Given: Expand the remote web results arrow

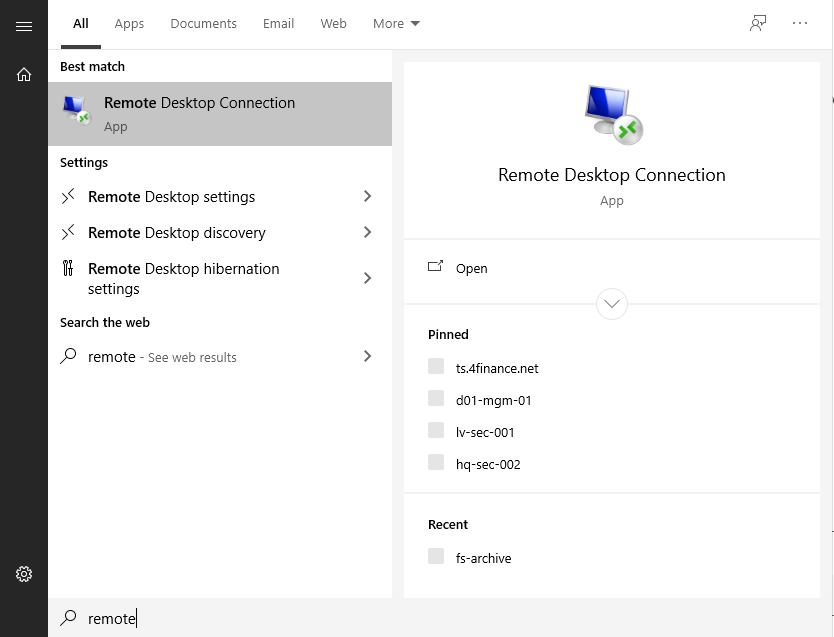Looking at the screenshot, I should 368,356.
